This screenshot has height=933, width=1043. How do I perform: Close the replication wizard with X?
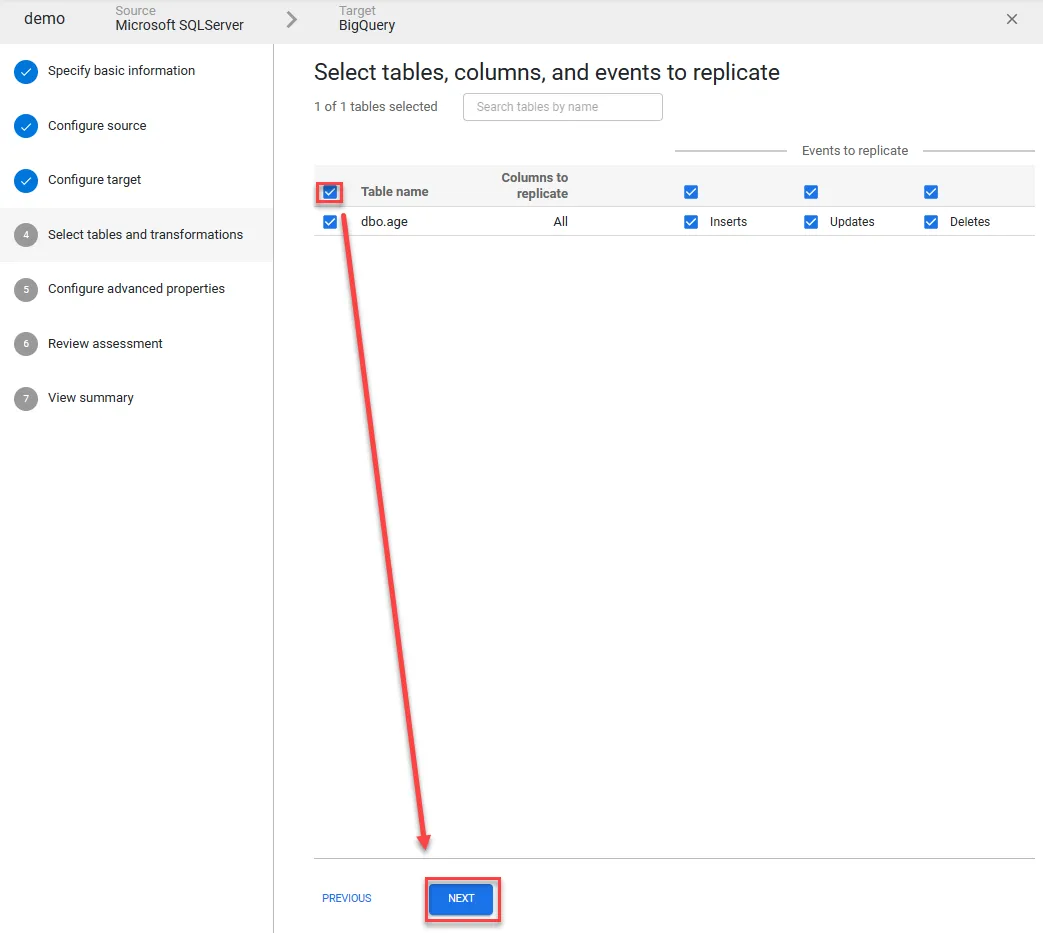(1011, 19)
